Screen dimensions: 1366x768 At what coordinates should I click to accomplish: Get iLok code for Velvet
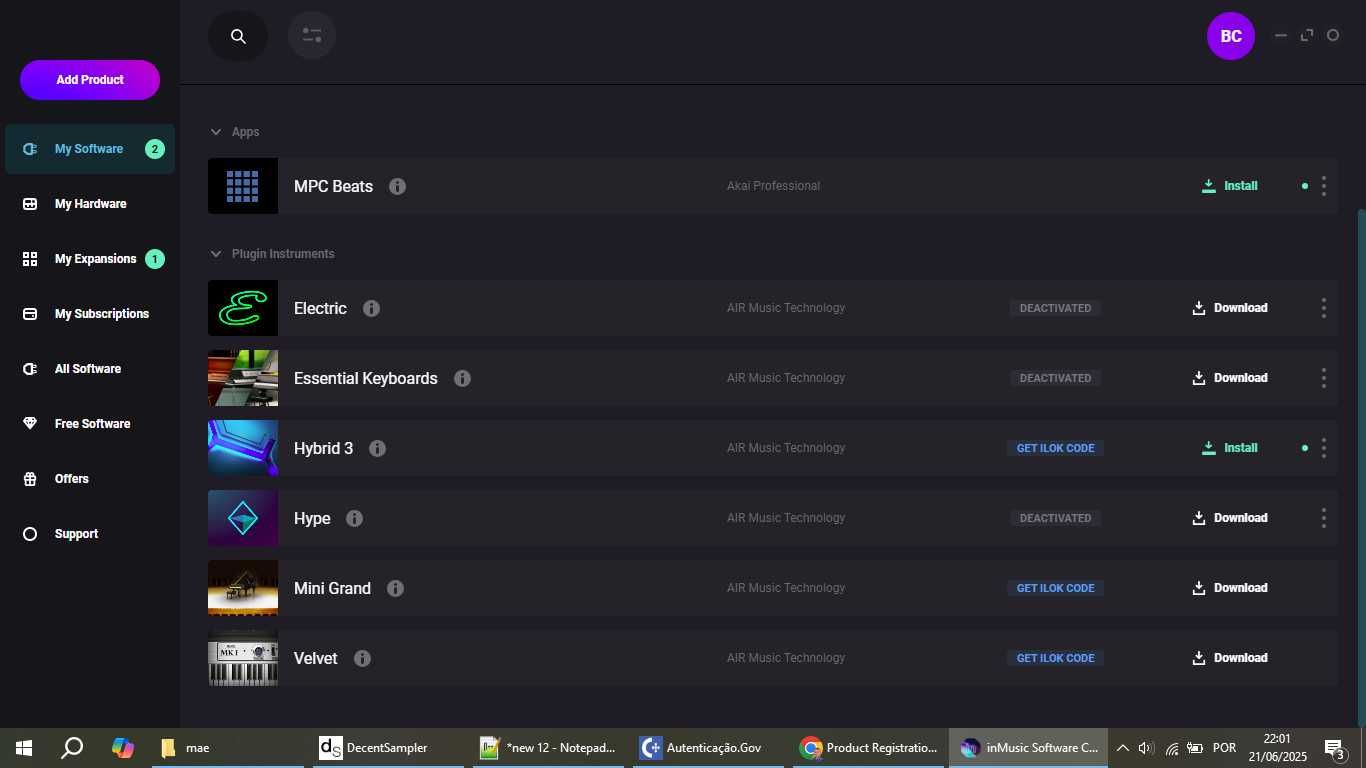point(1055,658)
